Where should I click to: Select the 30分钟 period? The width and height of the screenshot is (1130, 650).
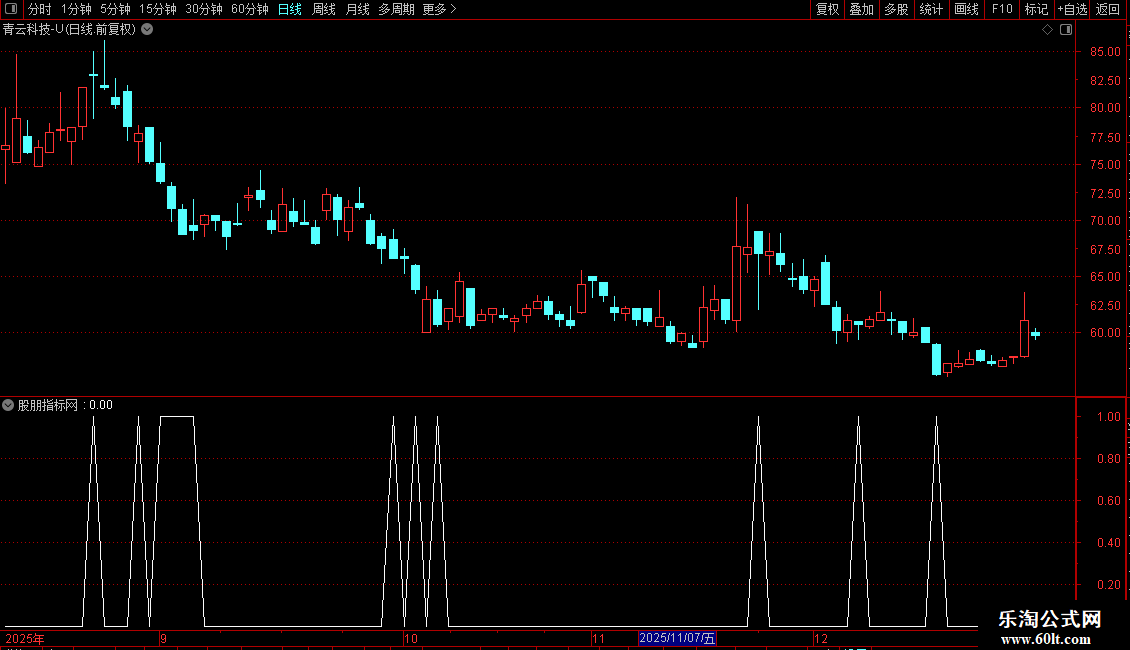click(x=204, y=9)
